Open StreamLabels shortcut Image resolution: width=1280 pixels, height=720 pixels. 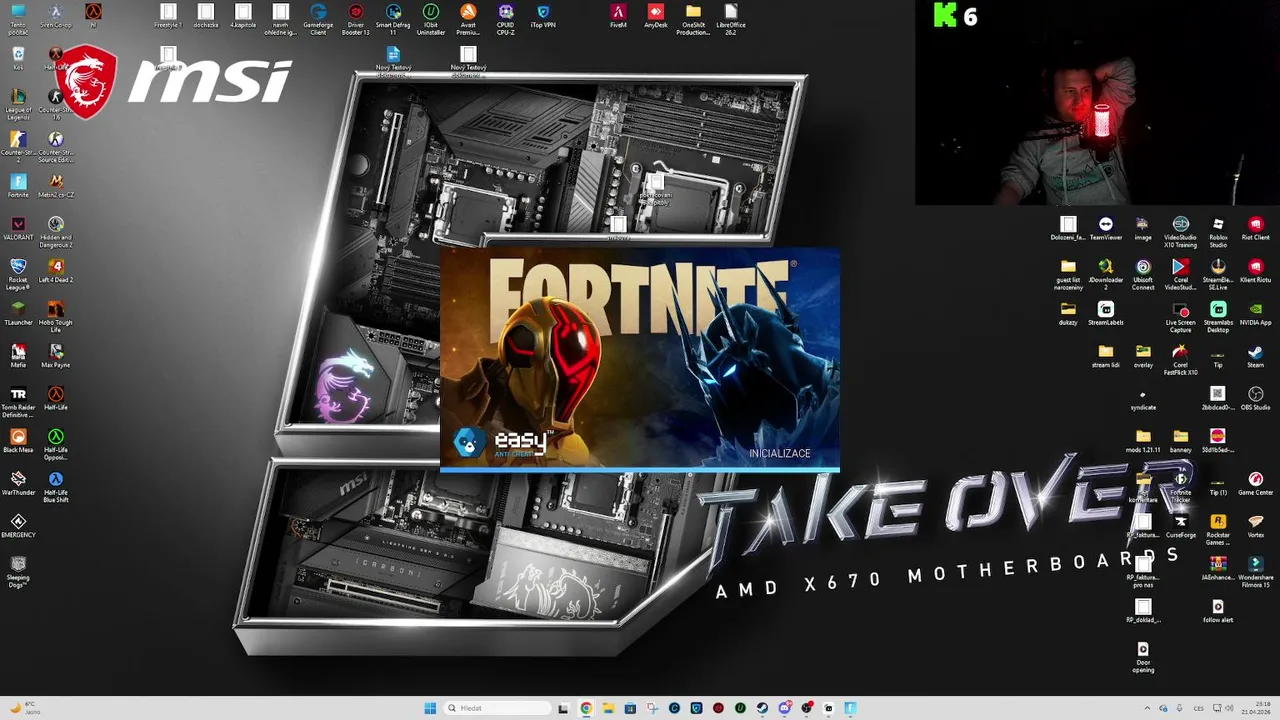(x=1106, y=314)
